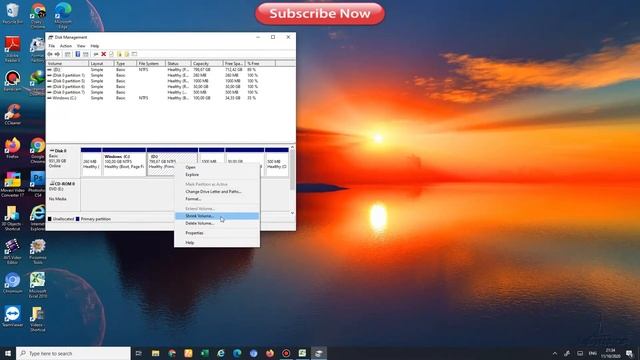Click the Subscribe Now button

click(320, 13)
